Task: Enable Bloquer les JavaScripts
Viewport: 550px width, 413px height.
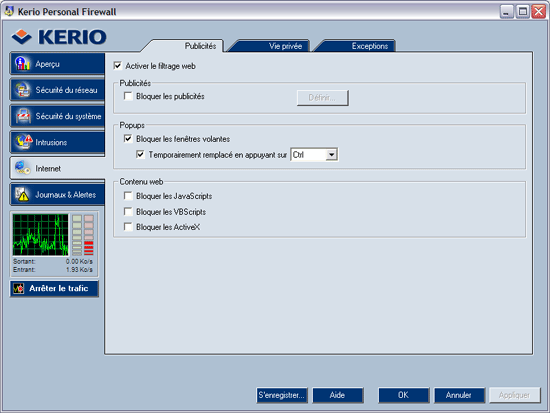Action: 128,196
